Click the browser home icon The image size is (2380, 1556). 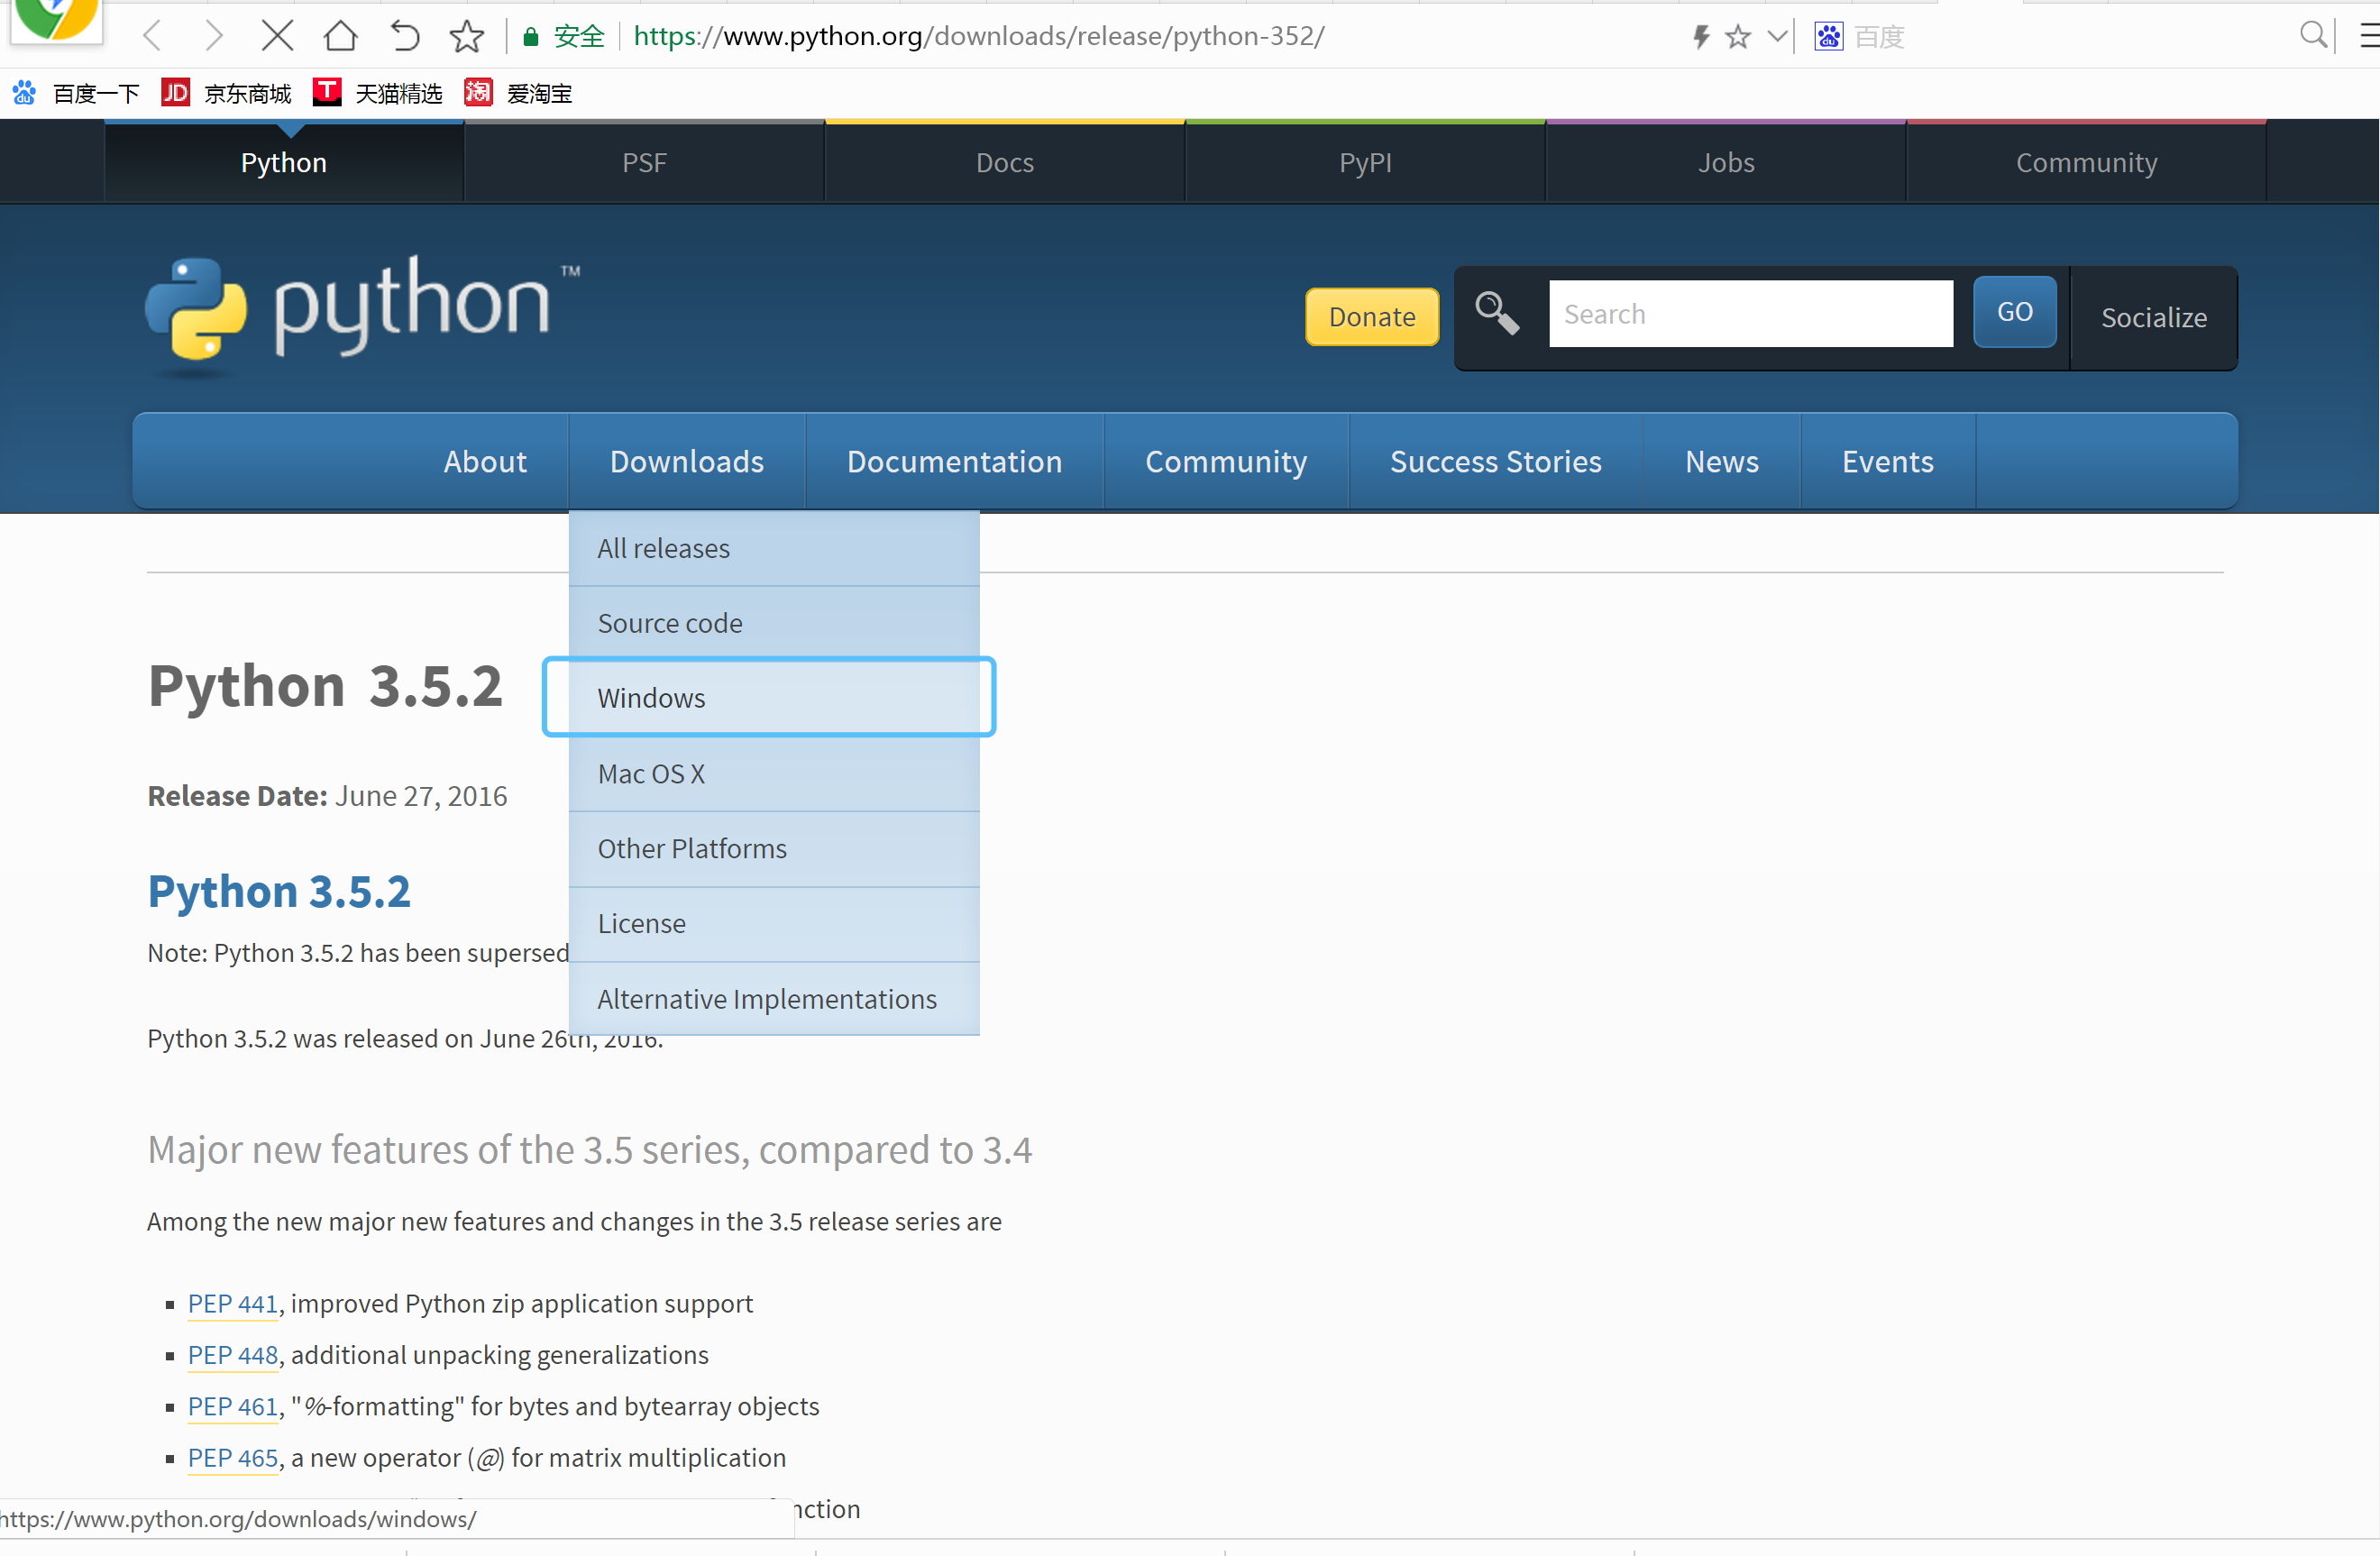[x=340, y=35]
